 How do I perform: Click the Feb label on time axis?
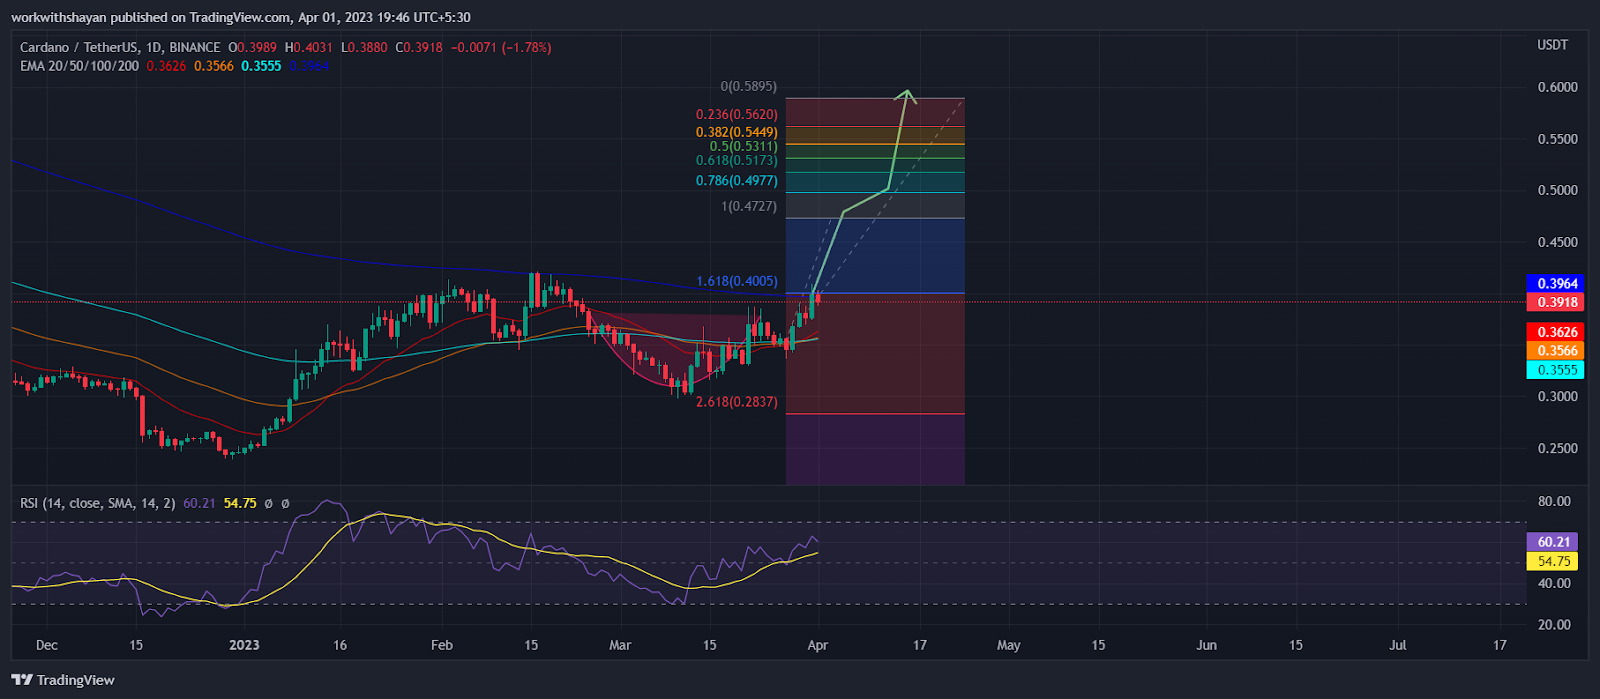[x=441, y=646]
